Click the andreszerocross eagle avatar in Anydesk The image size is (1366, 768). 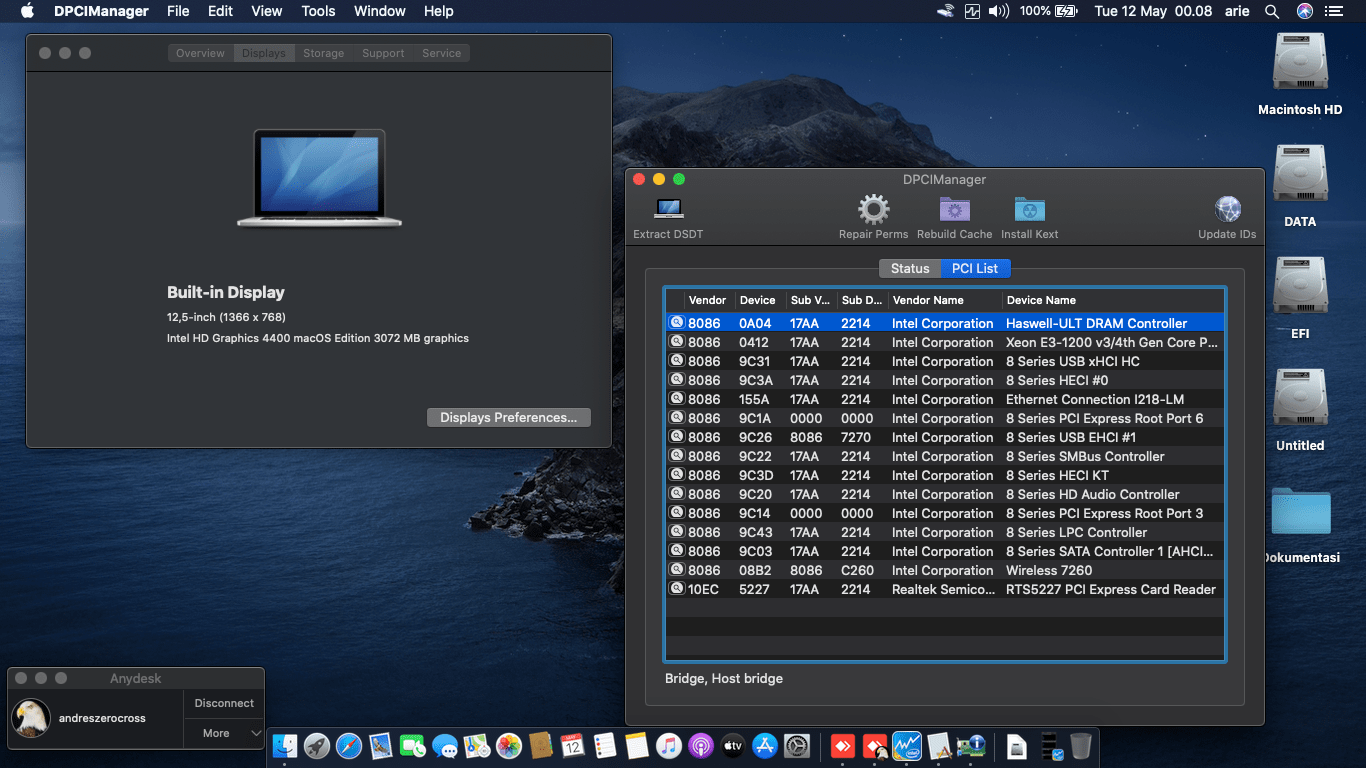(31, 718)
